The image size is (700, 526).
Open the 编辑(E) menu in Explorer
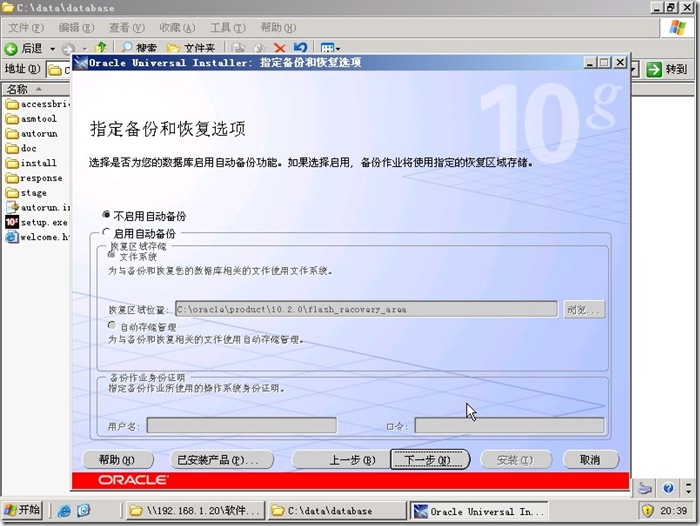click(x=76, y=28)
